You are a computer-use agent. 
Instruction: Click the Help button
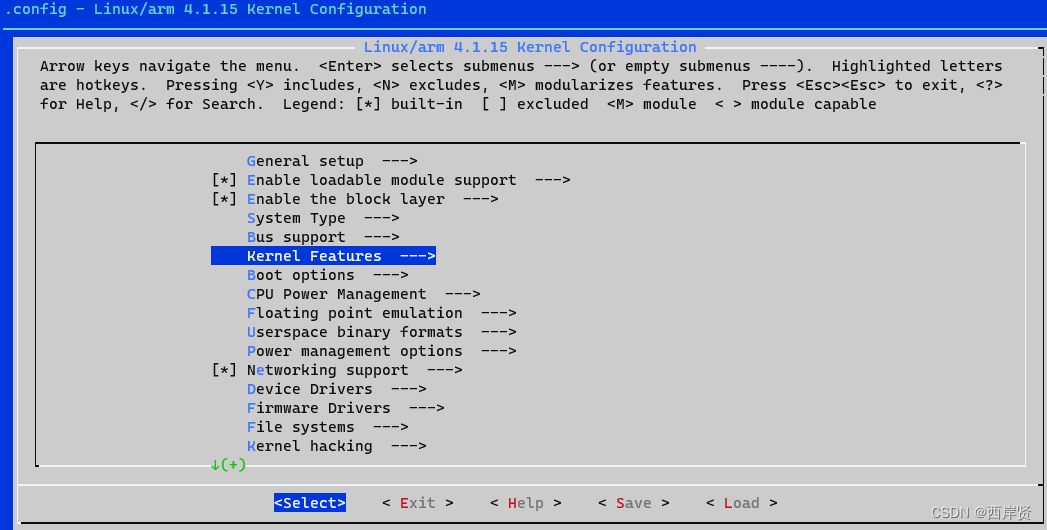[x=526, y=503]
